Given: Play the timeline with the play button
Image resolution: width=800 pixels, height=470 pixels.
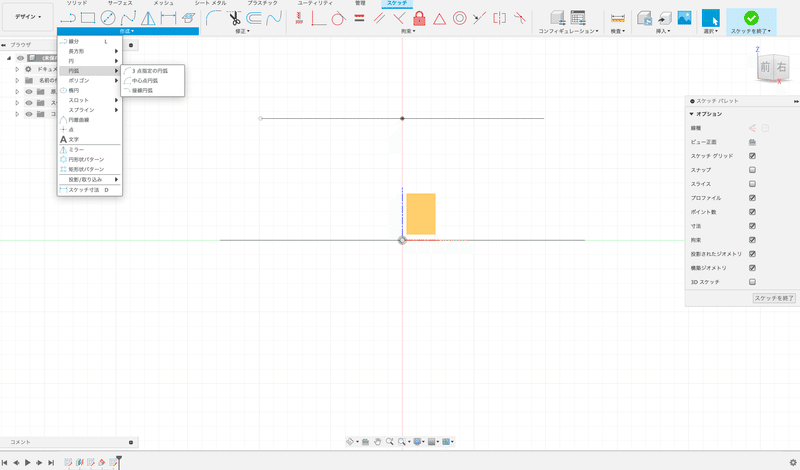Looking at the screenshot, I should [x=28, y=462].
